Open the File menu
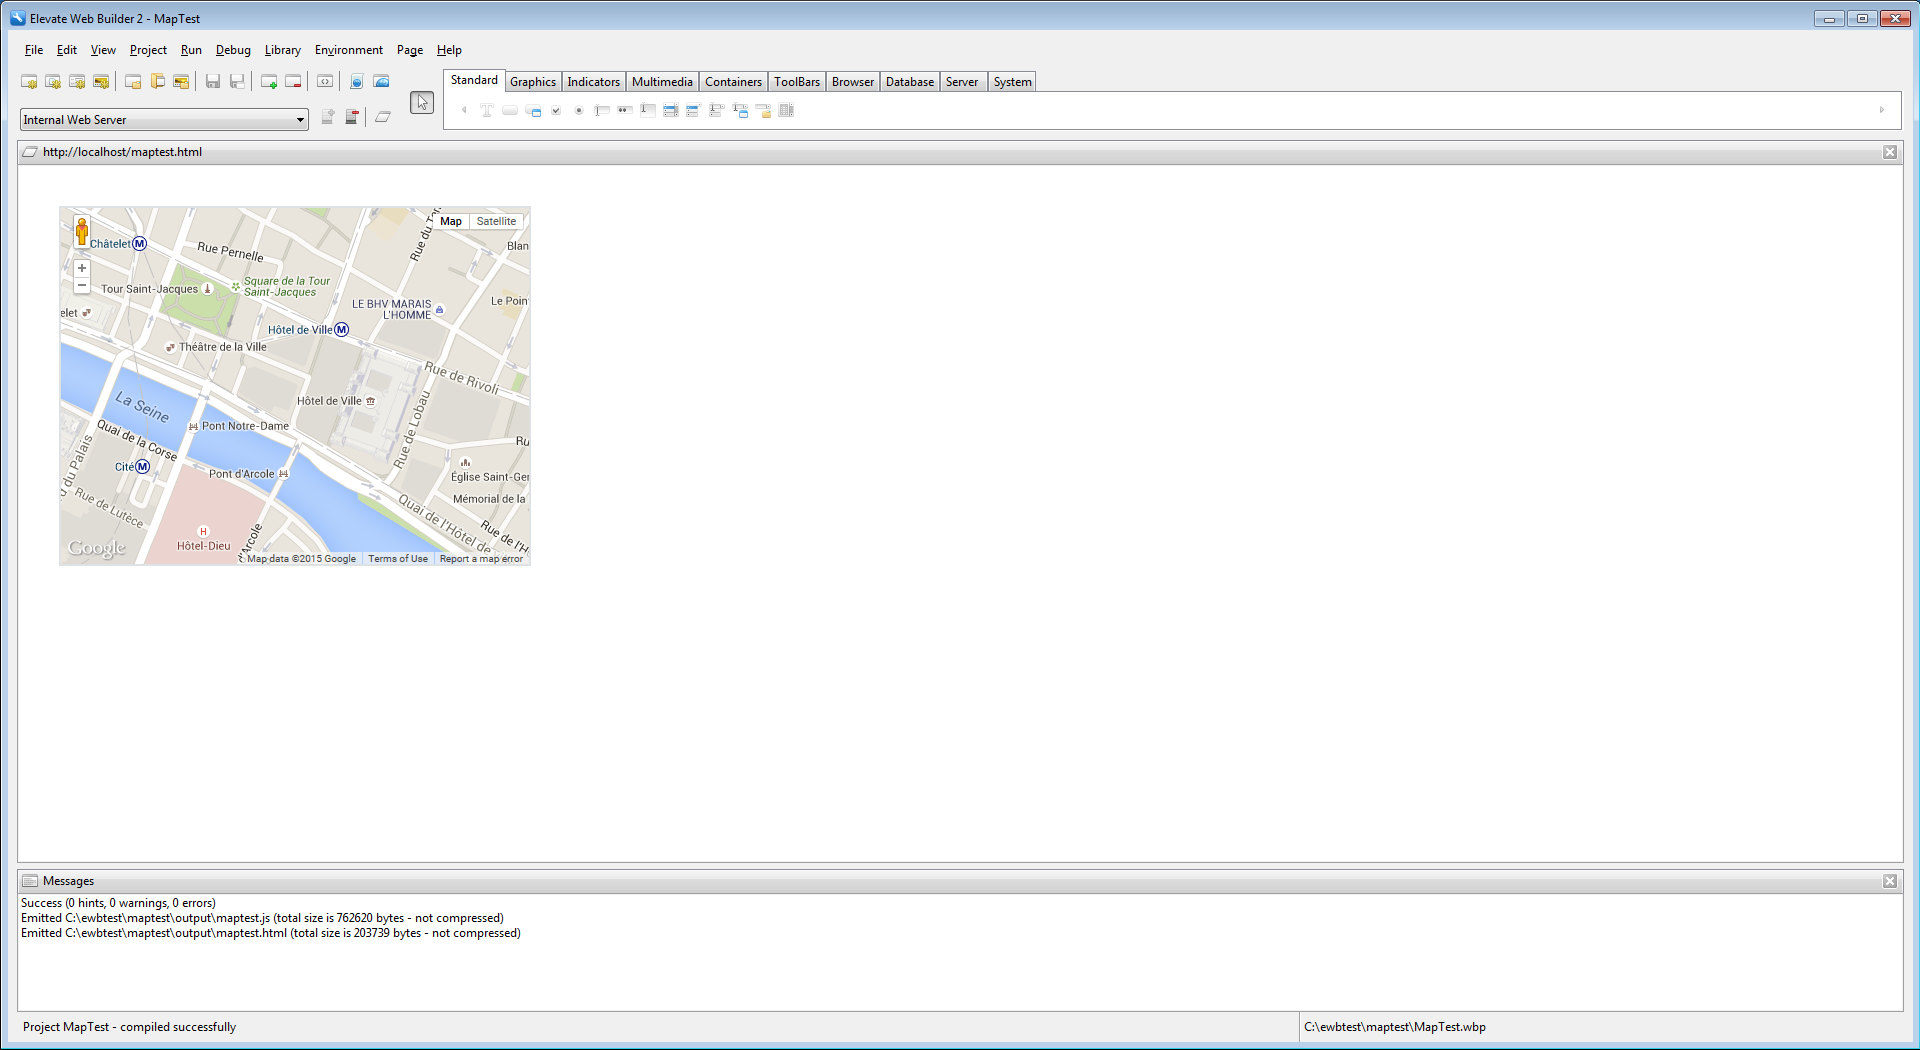Screen dimensions: 1920x1050 click(34, 50)
